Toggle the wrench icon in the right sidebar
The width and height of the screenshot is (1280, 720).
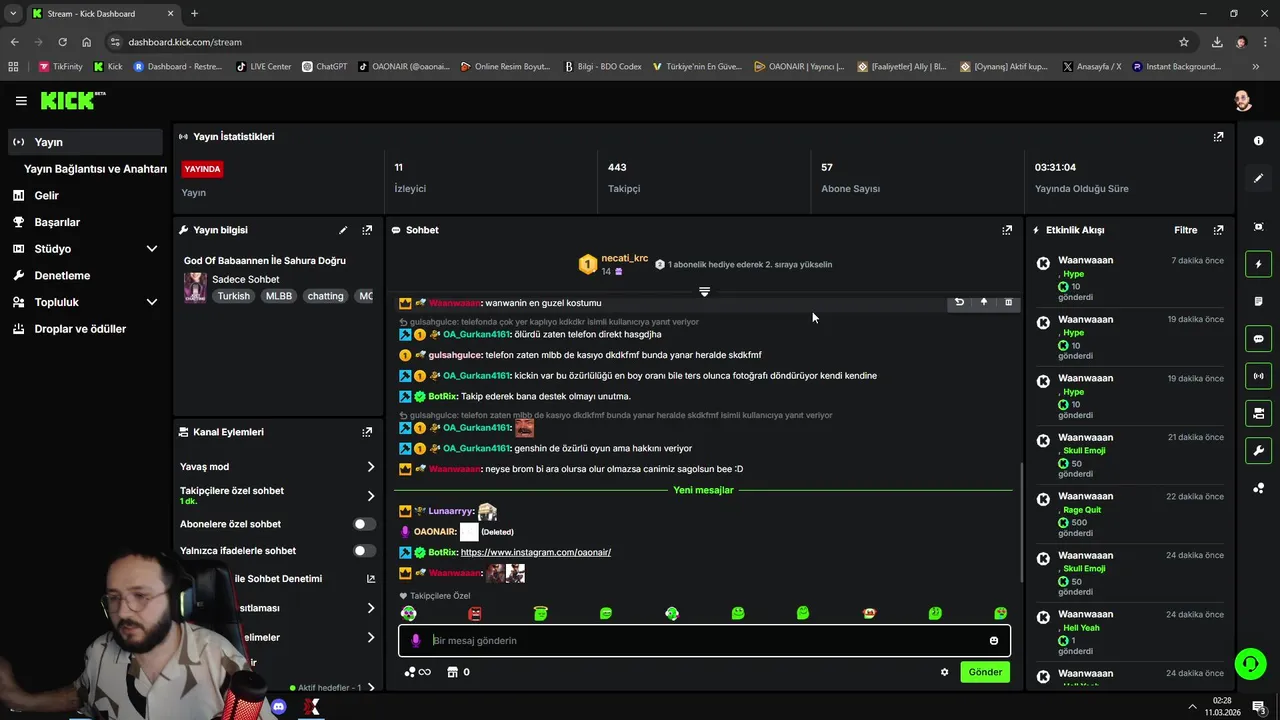(1258, 451)
